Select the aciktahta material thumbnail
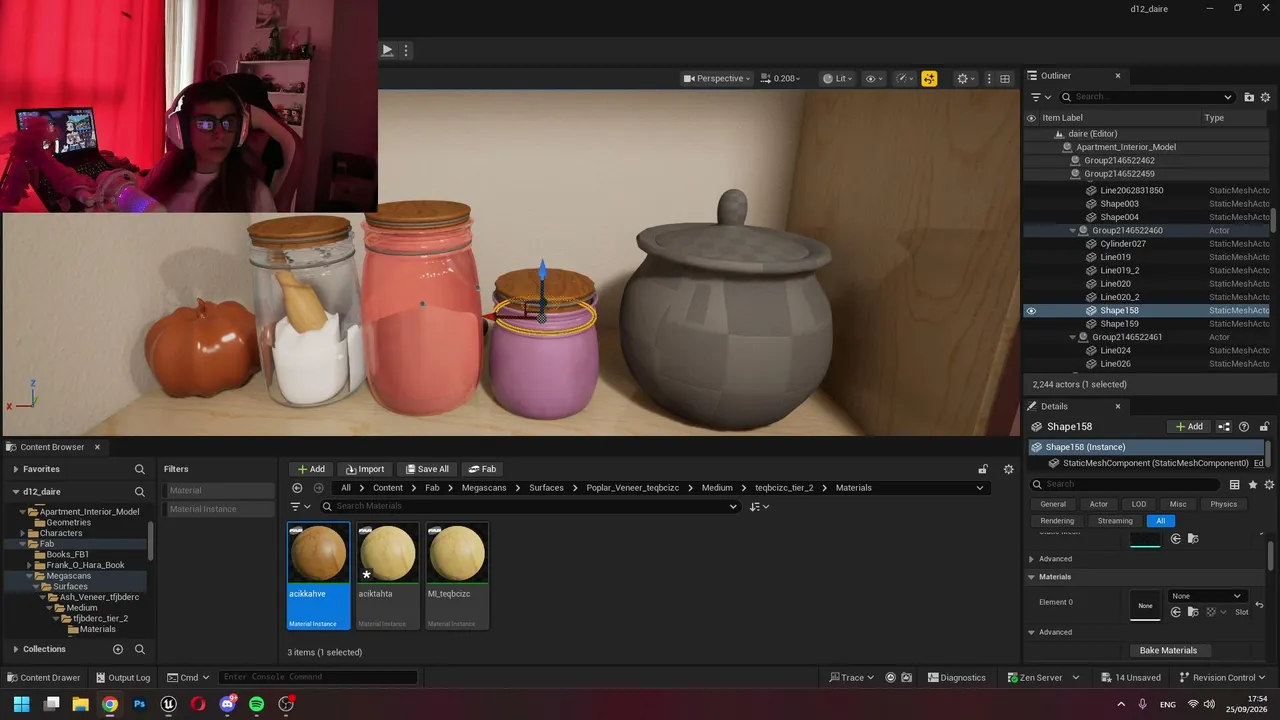Image resolution: width=1280 pixels, height=720 pixels. pos(387,576)
